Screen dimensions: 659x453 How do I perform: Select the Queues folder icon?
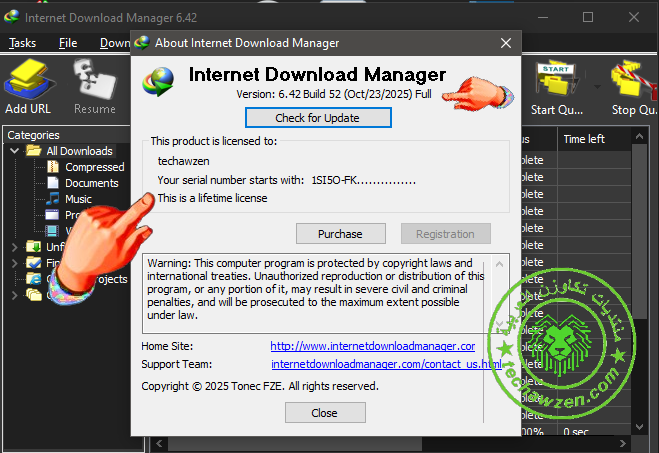pos(34,295)
